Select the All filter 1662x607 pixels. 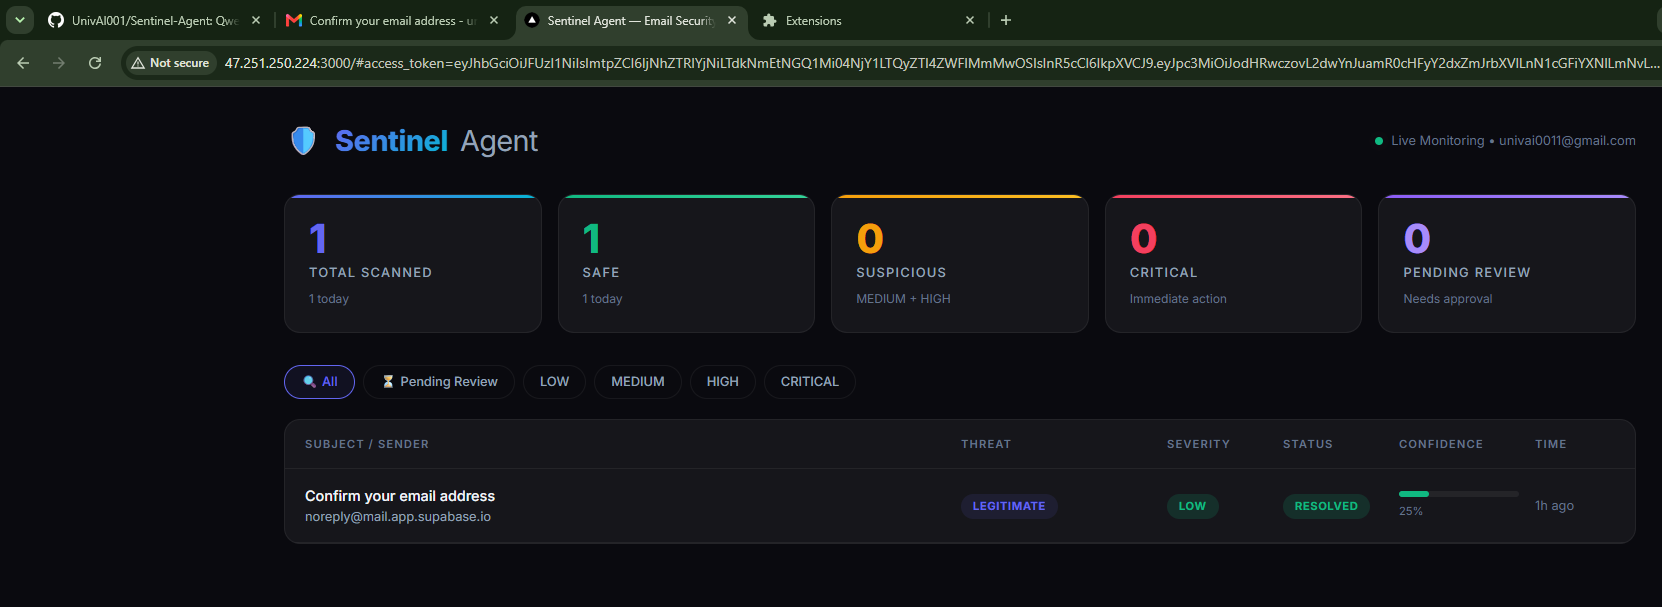pos(319,382)
